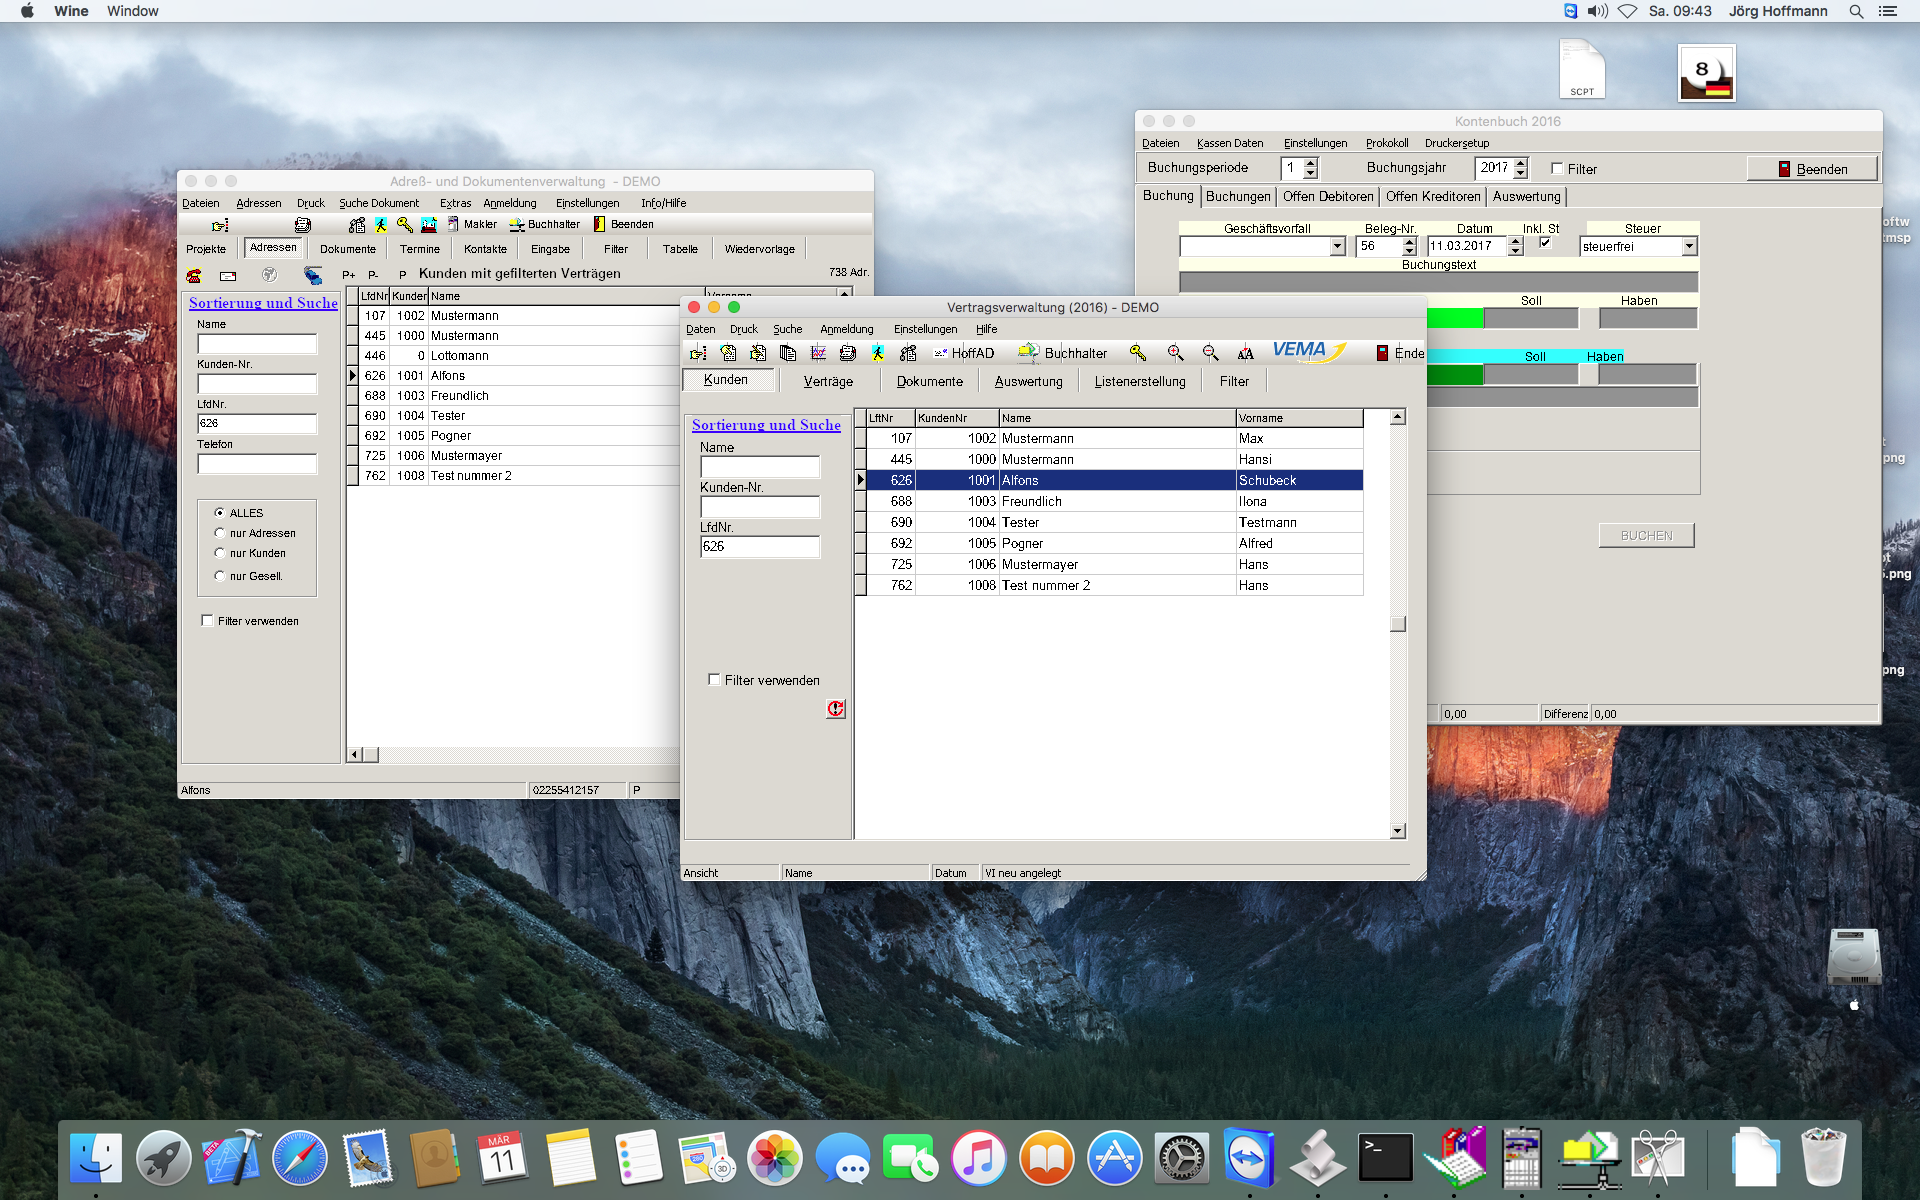The image size is (1920, 1200).
Task: Tick the Filter checkbox in Kontenbuch
Action: point(1557,169)
